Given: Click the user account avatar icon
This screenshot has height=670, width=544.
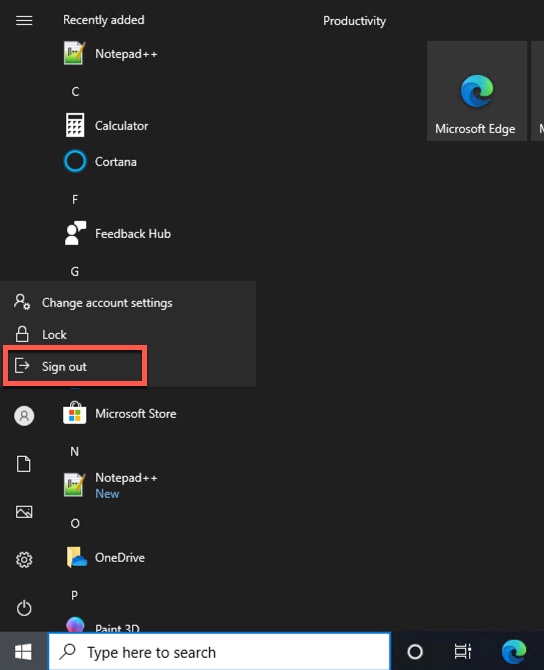Looking at the screenshot, I should pos(24,415).
